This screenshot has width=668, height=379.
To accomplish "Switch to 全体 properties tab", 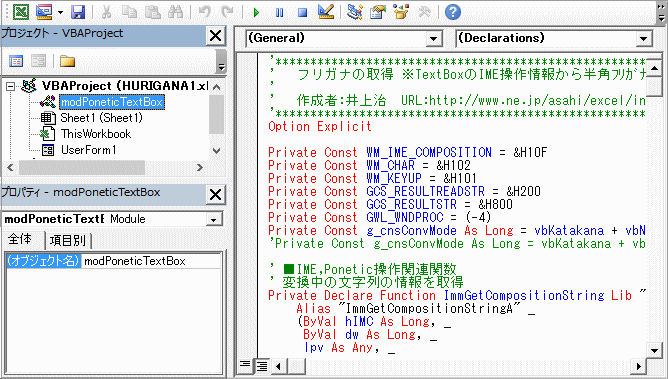I will point(20,240).
